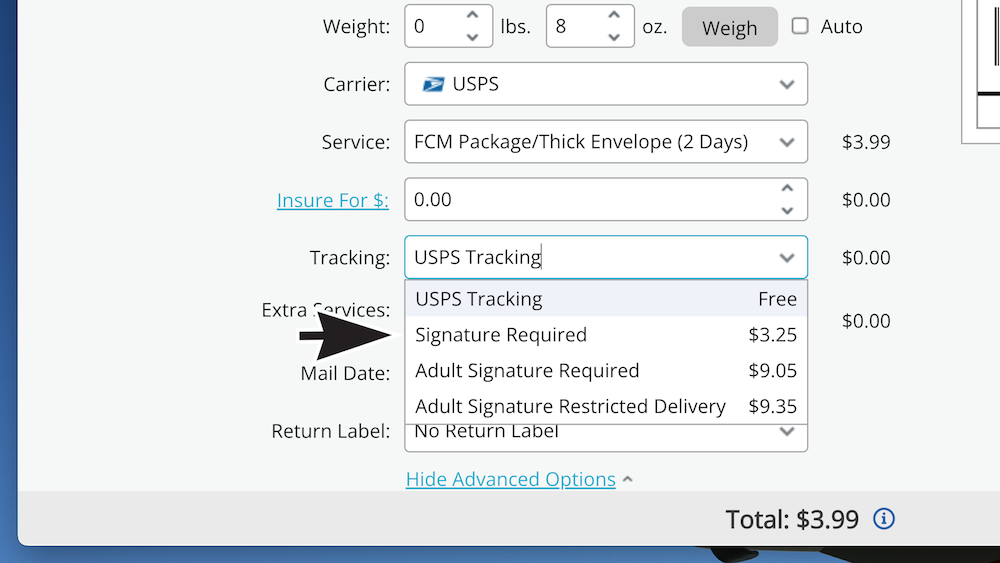Open the Return Label dropdown

tap(787, 432)
